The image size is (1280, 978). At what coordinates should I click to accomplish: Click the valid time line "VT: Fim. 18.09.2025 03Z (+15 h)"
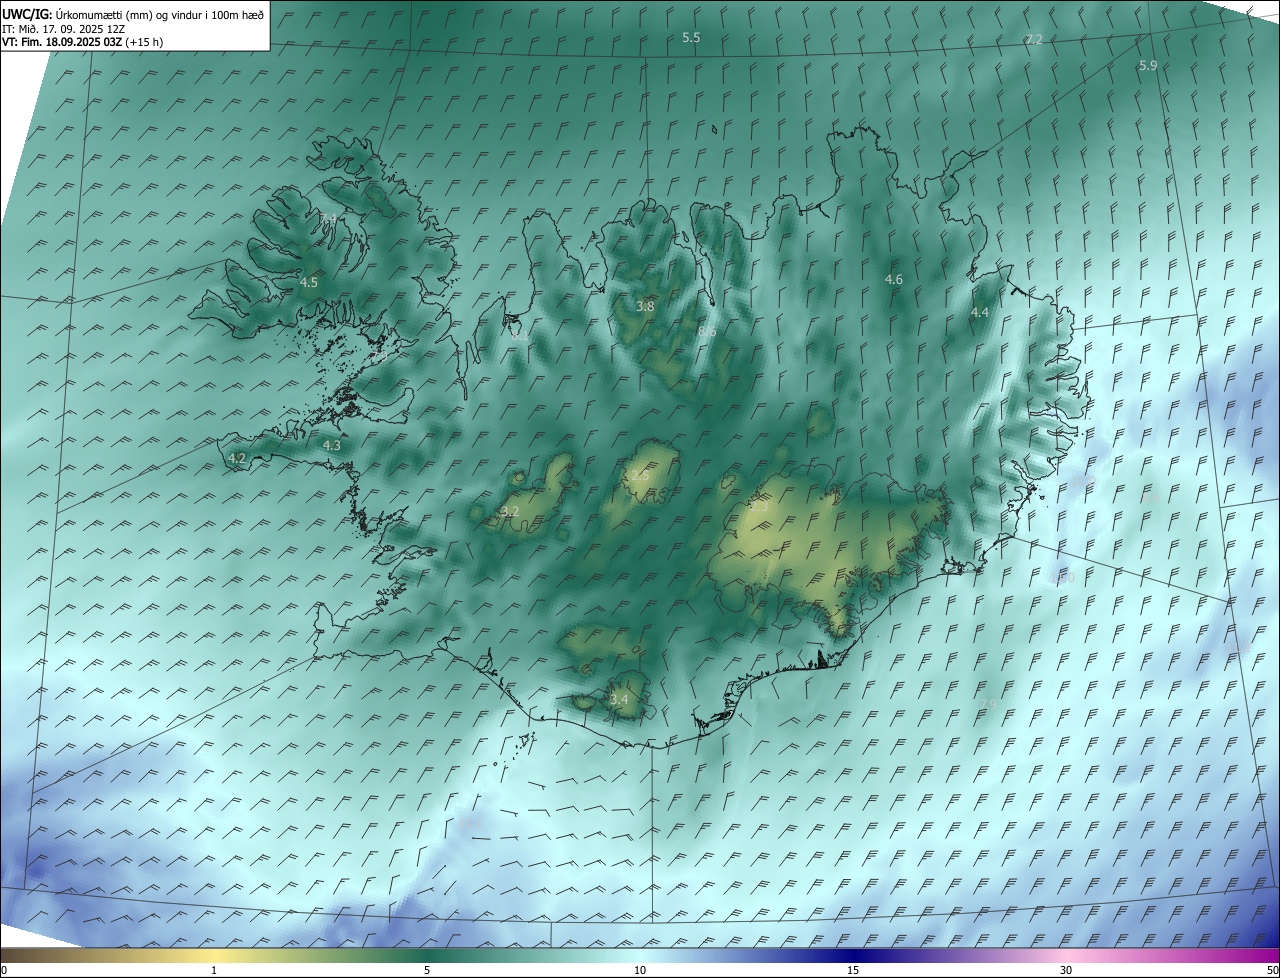[x=82, y=42]
